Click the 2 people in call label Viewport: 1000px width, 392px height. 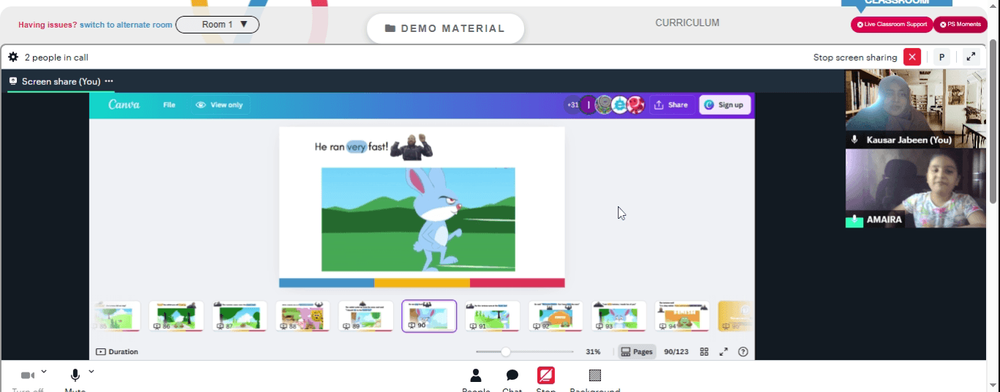[56, 57]
